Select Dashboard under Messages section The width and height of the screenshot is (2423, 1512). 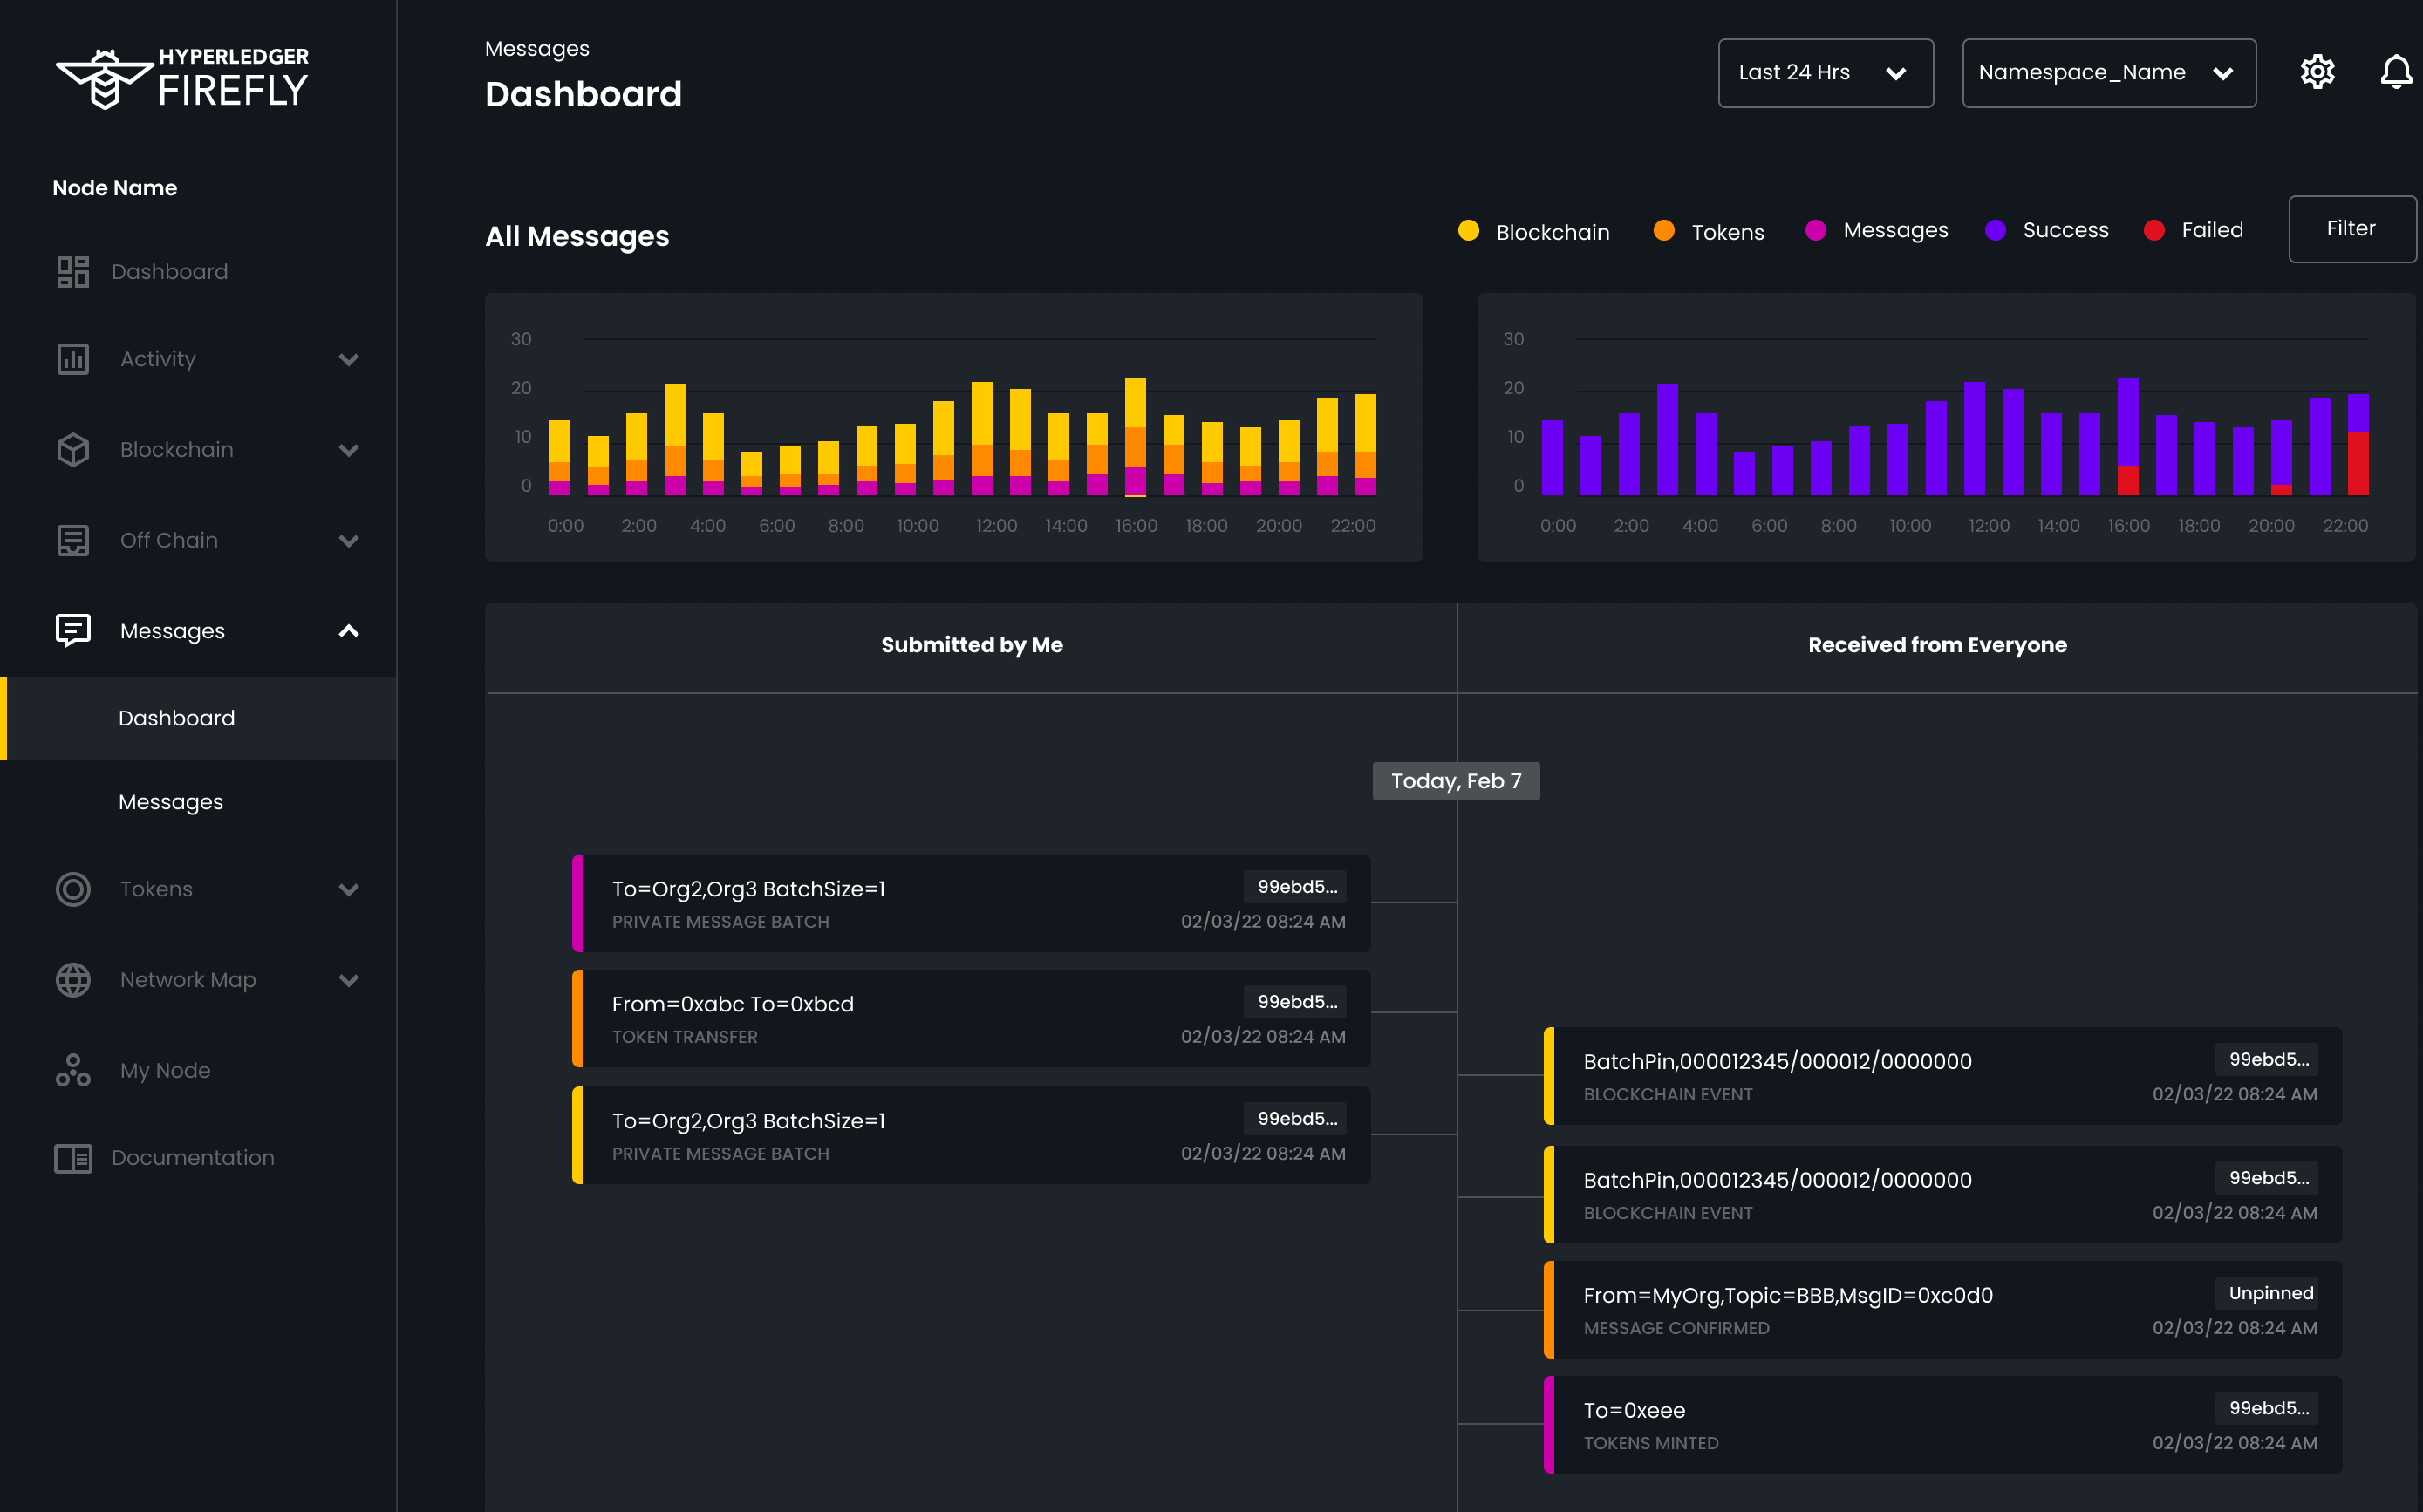177,717
